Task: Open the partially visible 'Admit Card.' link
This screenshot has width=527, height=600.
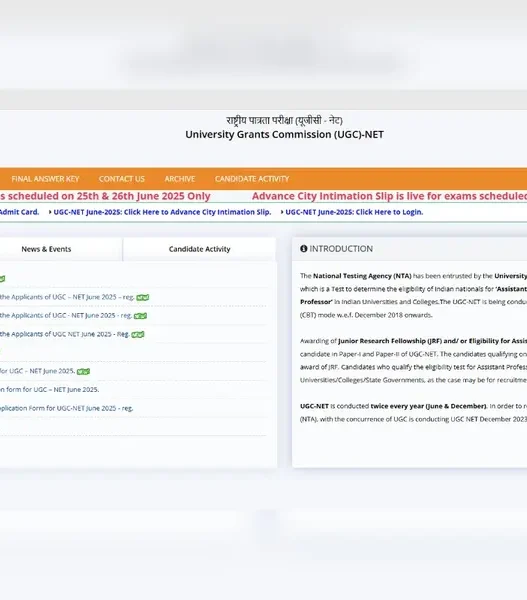Action: (x=19, y=212)
